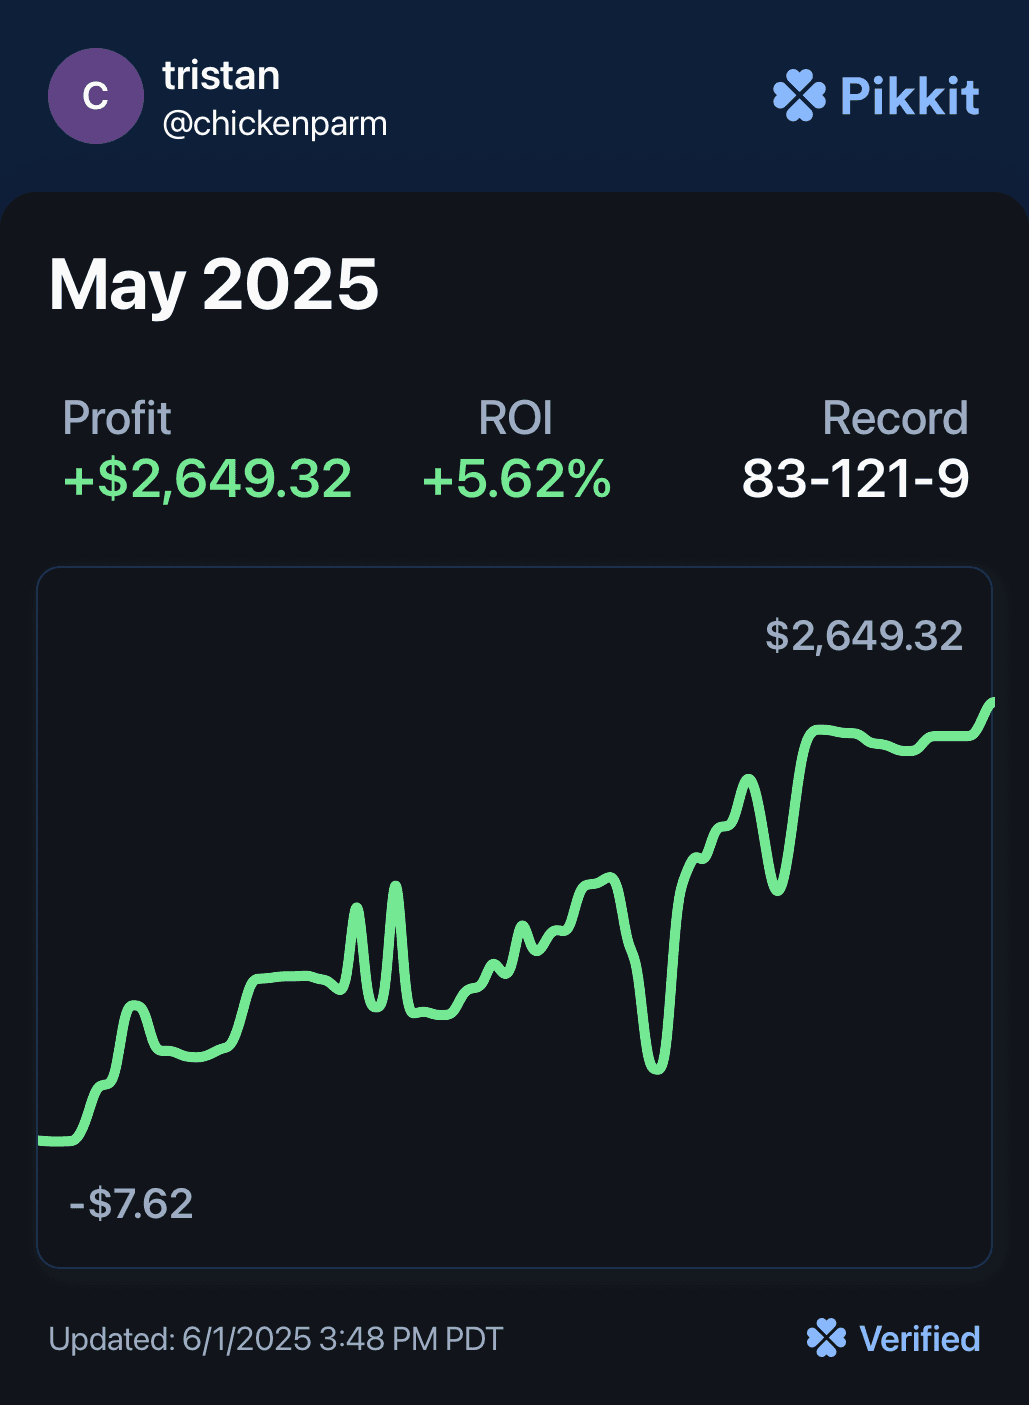The image size is (1029, 1406).
Task: Click the Pikkit brand name text
Action: pos(910,96)
